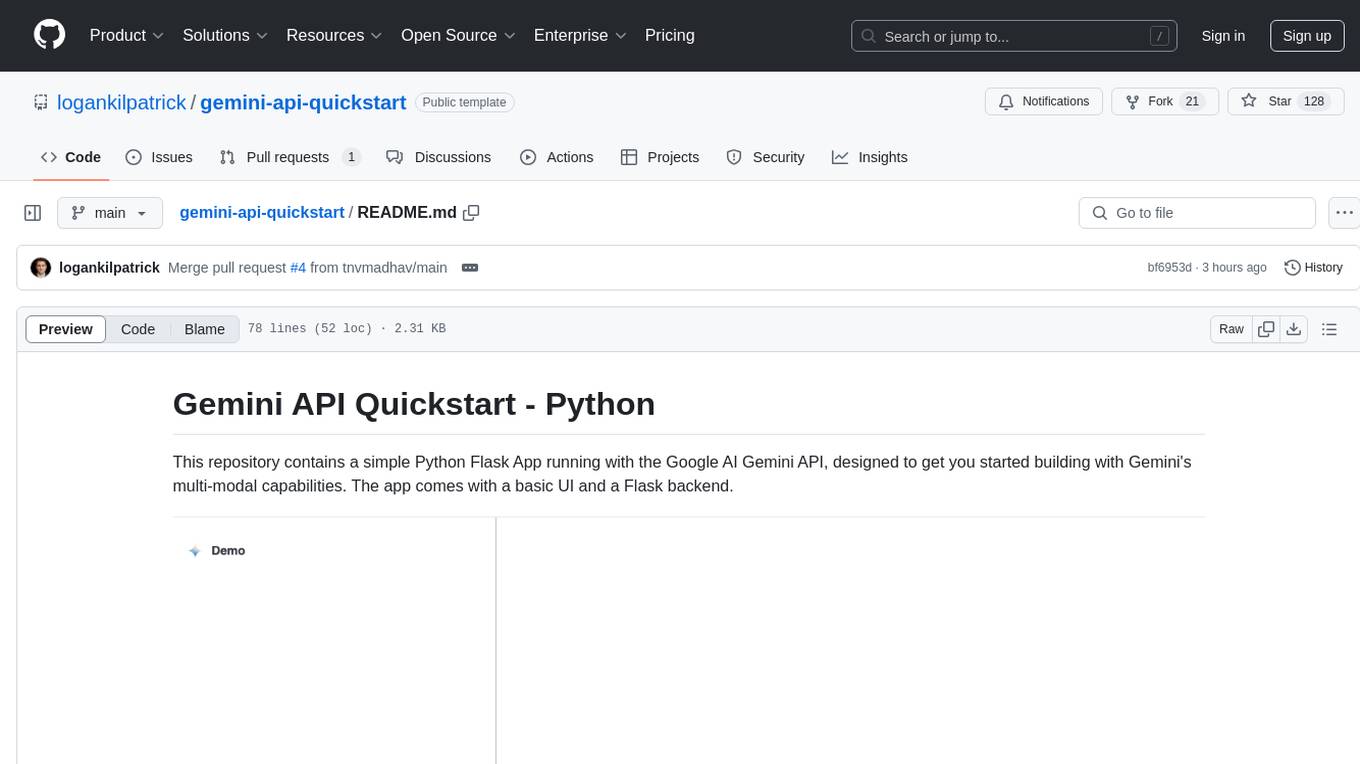
Task: Expand the Enterprise menu
Action: click(x=580, y=35)
